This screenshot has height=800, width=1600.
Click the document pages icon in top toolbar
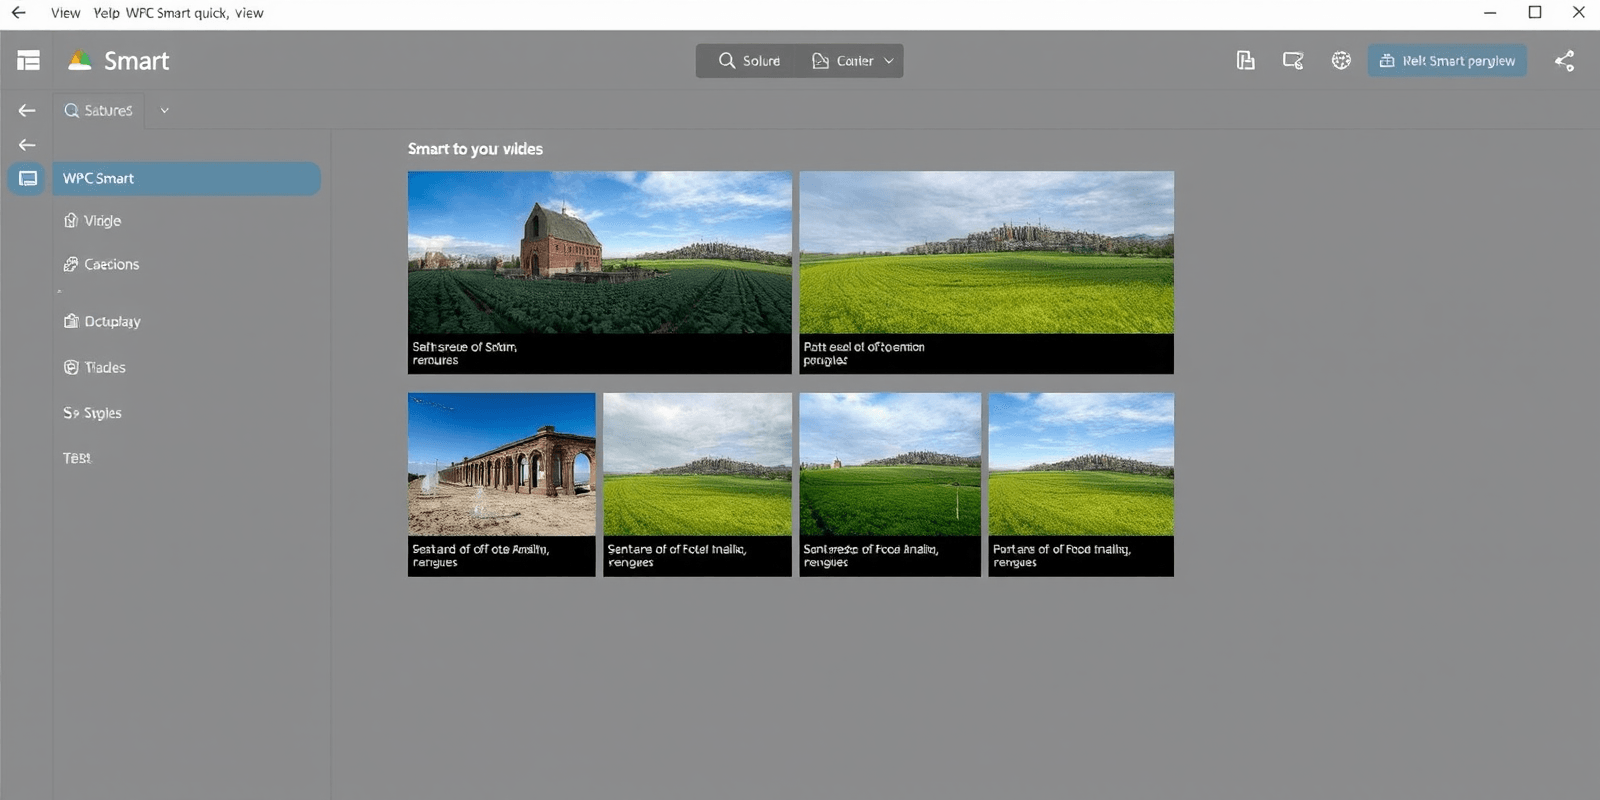tap(1245, 61)
